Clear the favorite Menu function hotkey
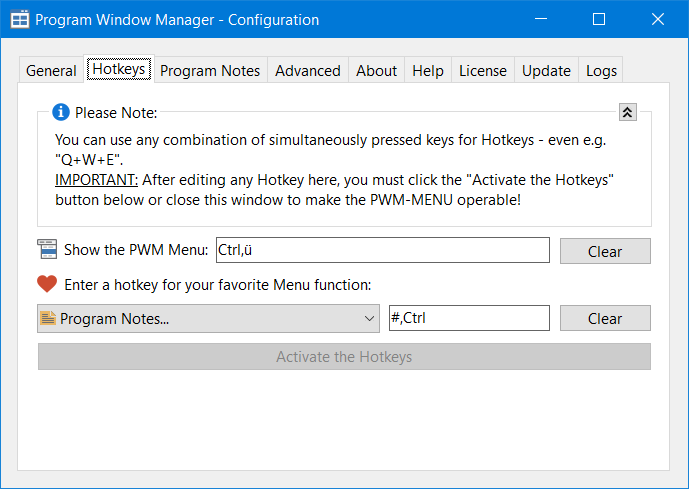The width and height of the screenshot is (689, 489). coord(605,319)
